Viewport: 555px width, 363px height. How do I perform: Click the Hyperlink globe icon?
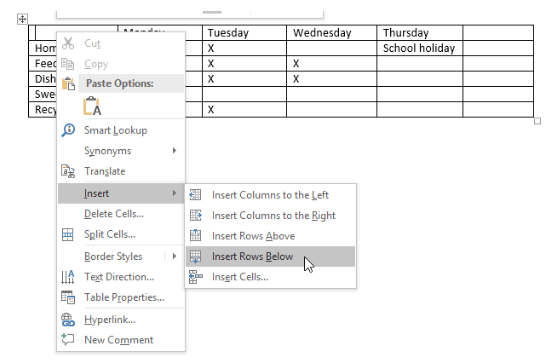click(68, 319)
